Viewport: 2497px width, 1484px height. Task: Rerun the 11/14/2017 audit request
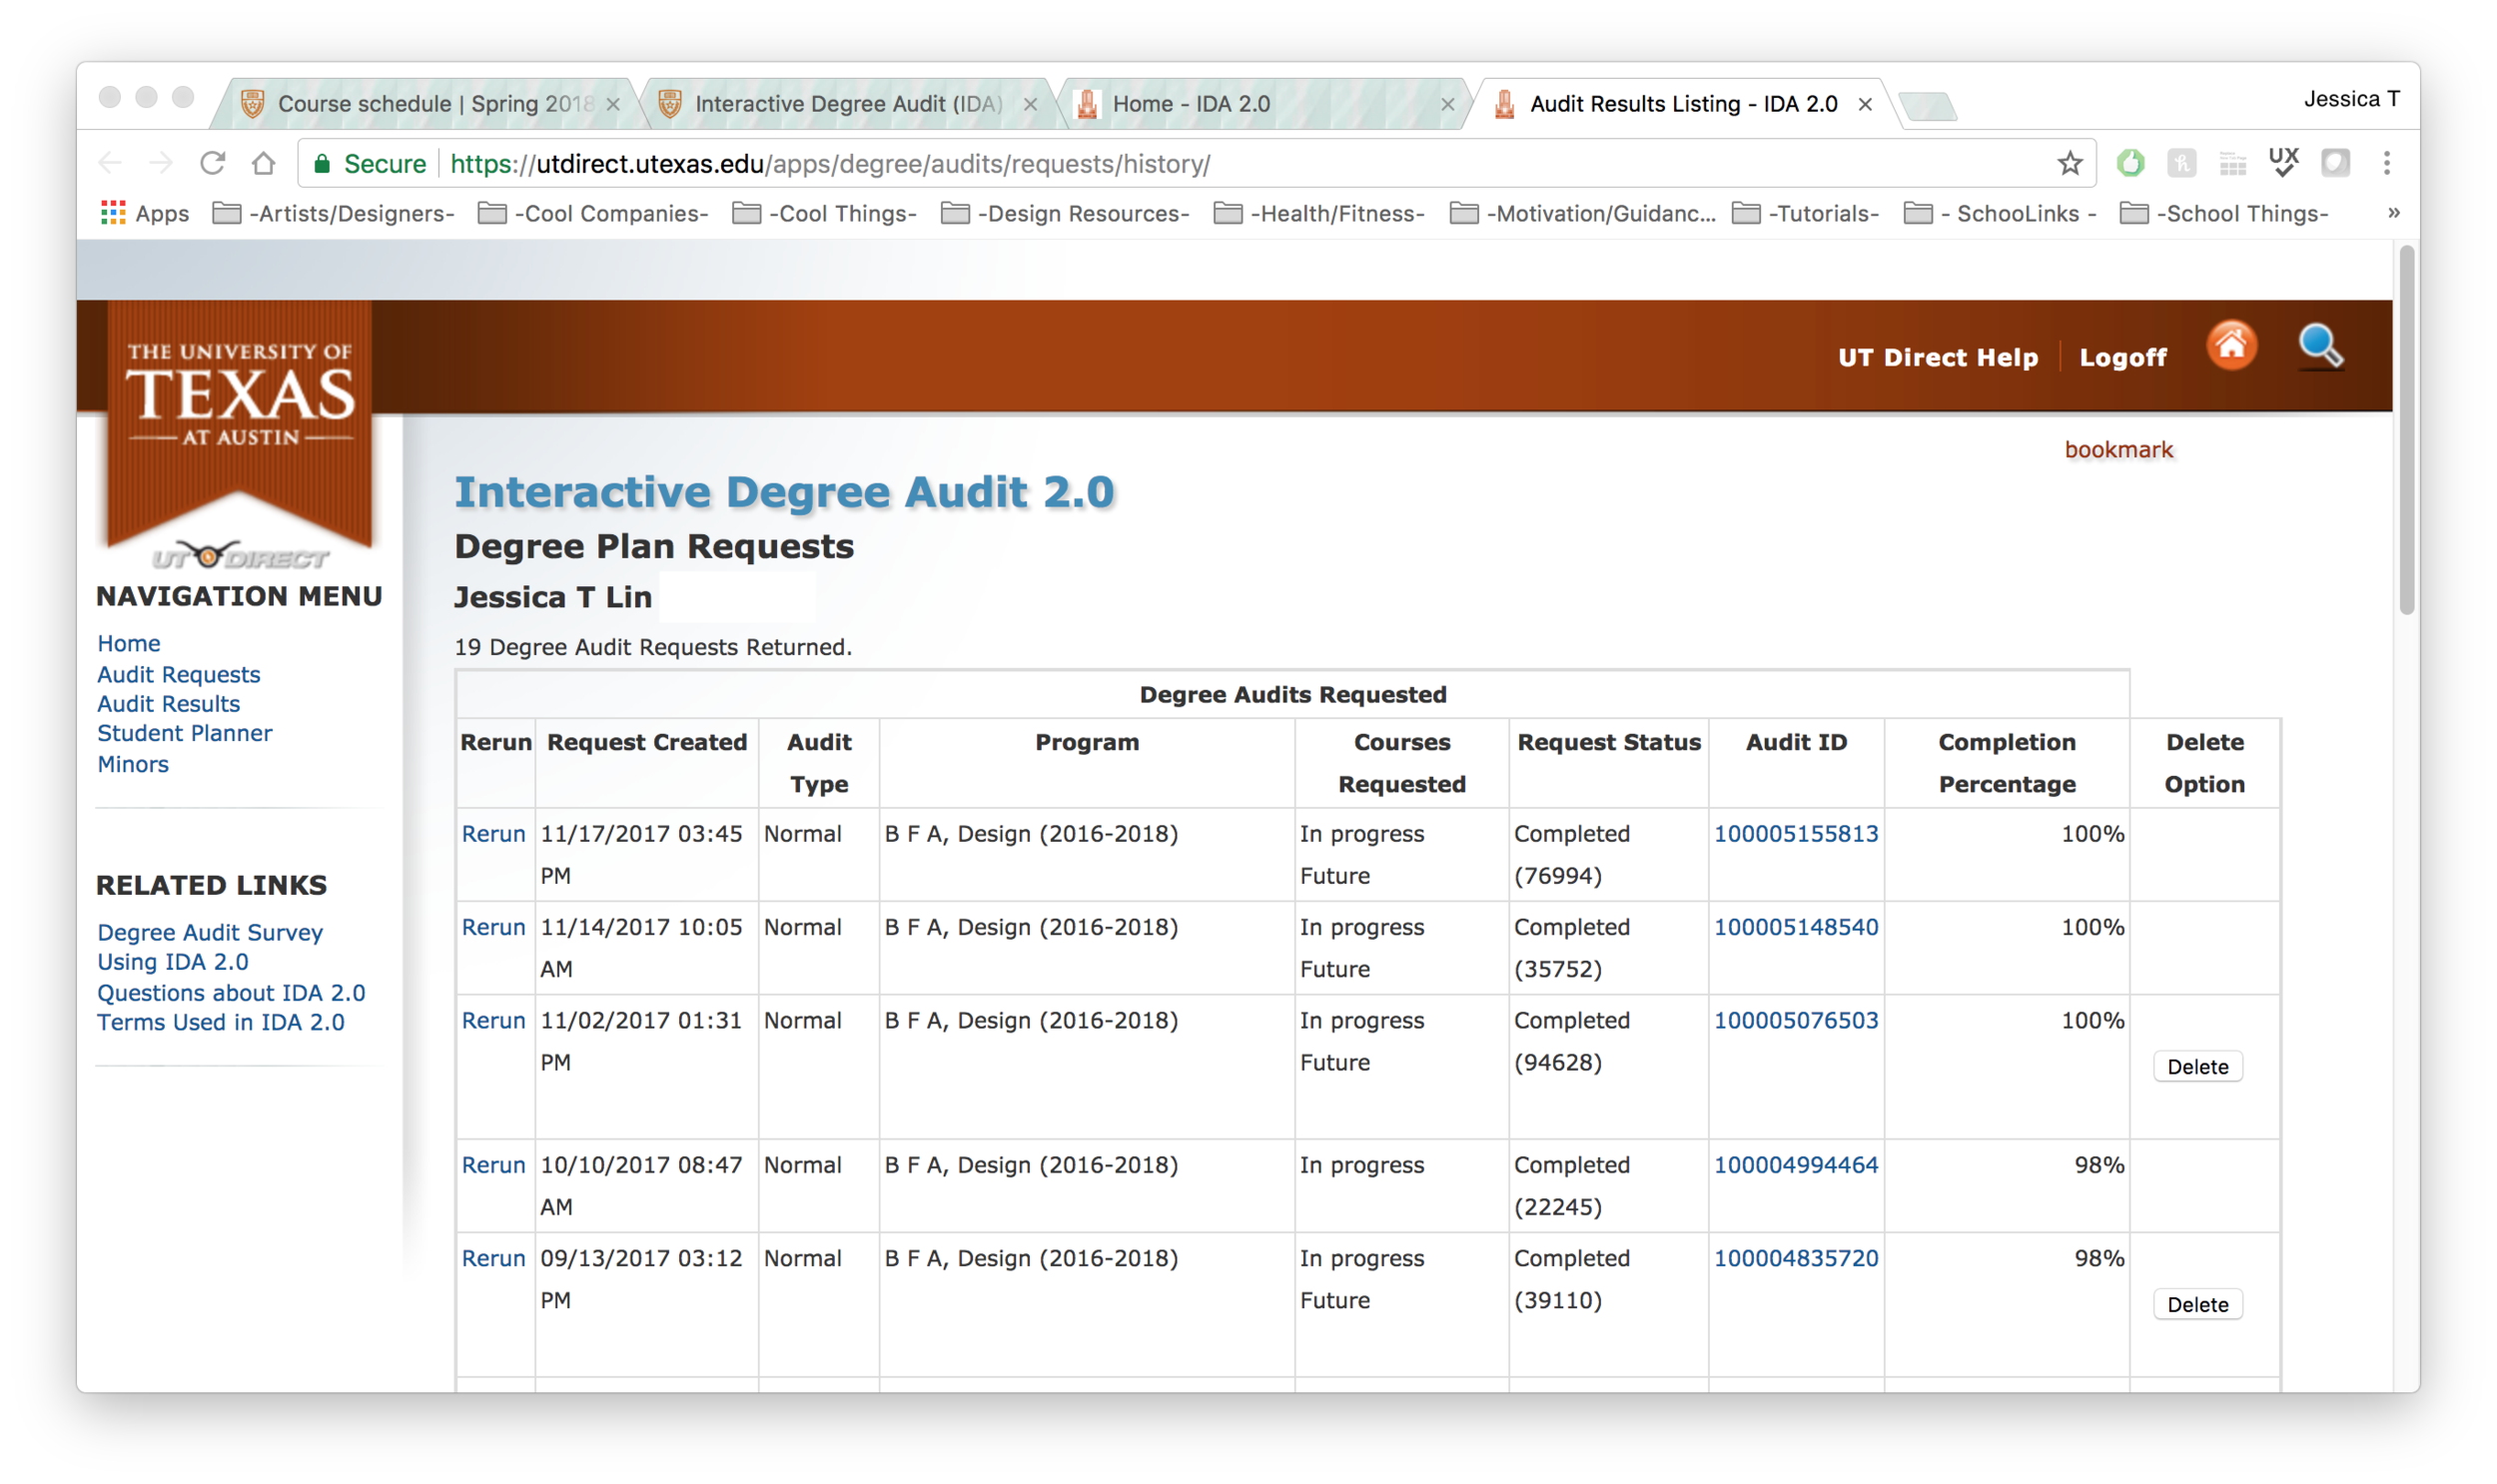click(493, 927)
